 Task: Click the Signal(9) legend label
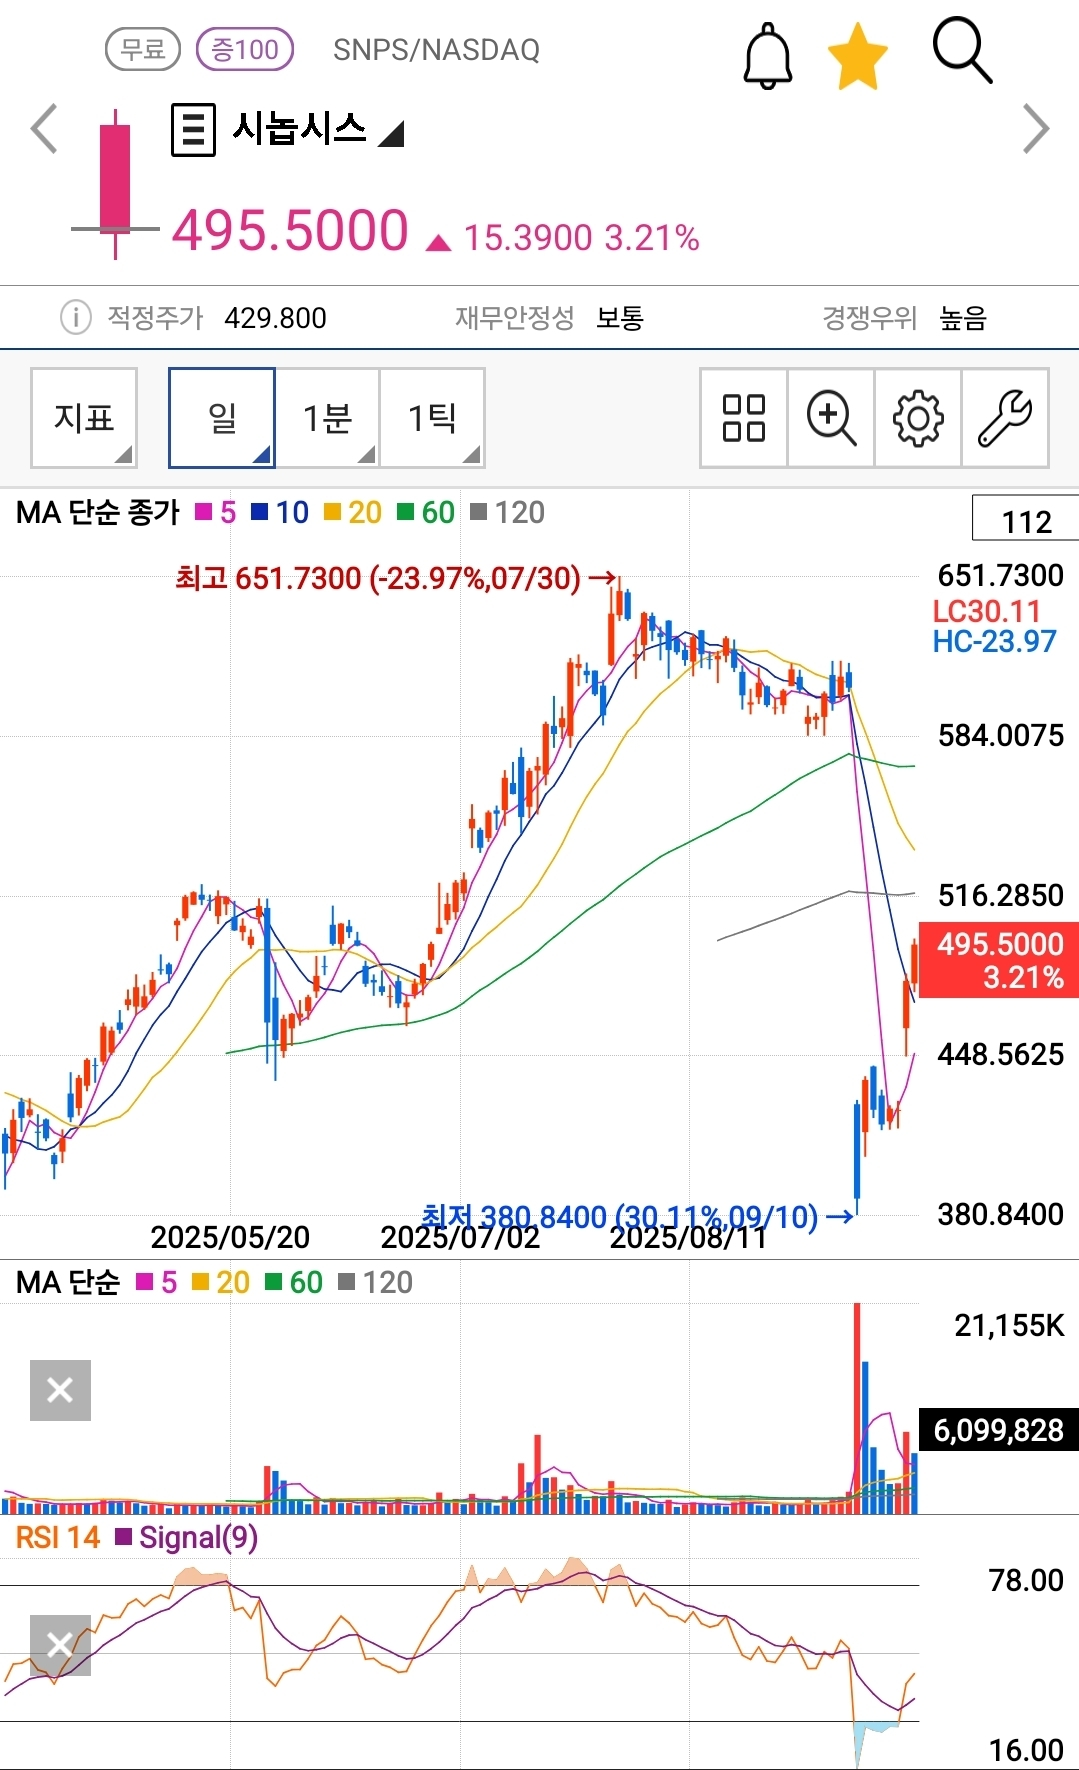point(187,1537)
